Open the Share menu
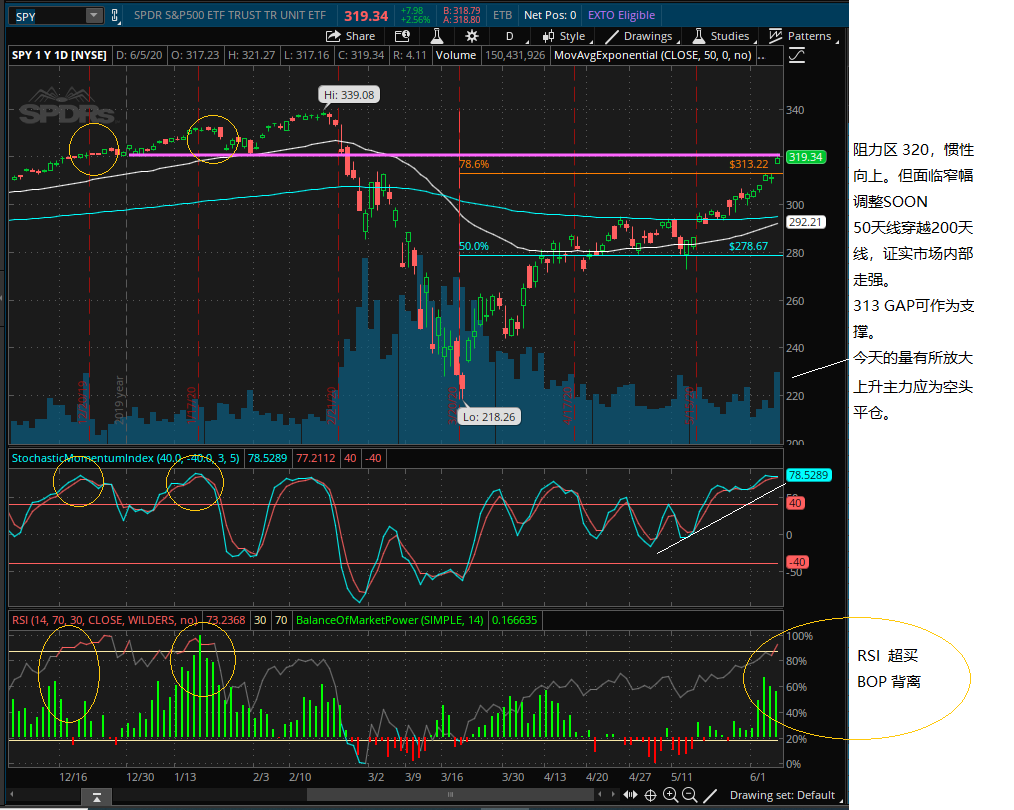 tap(351, 36)
